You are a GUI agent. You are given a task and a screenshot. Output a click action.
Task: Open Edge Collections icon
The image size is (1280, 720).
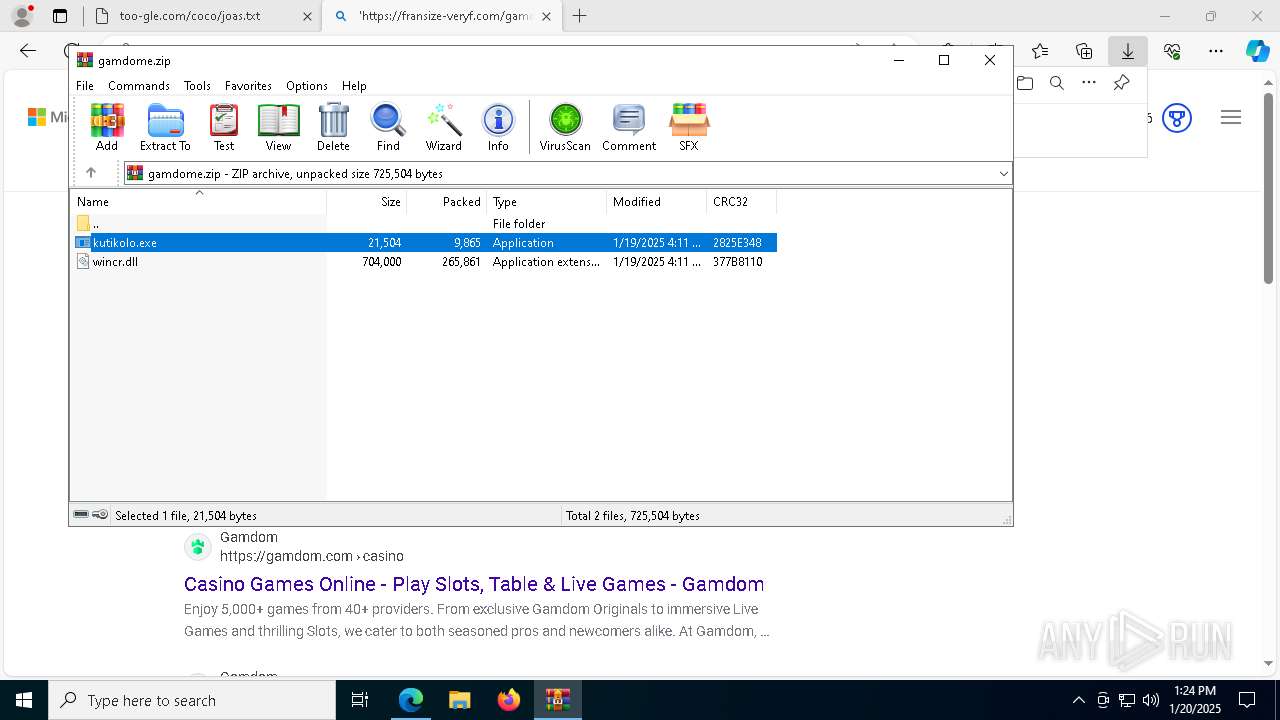(1084, 51)
